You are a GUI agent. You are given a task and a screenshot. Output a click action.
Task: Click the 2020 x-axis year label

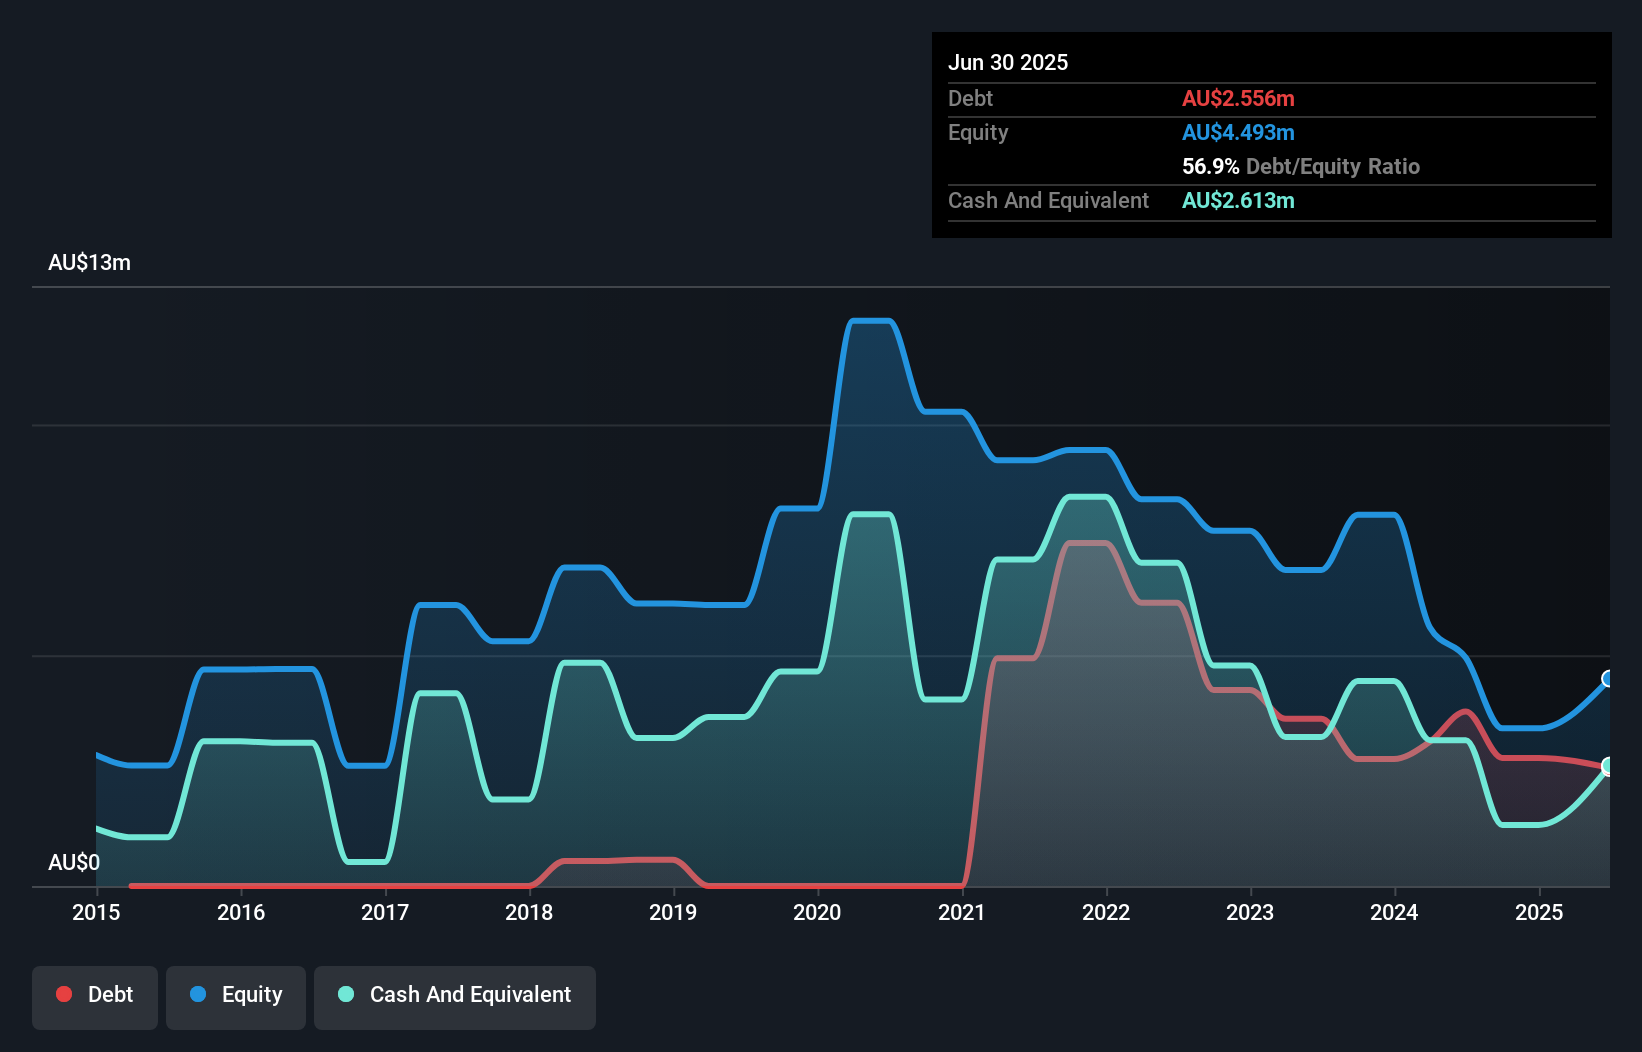click(817, 912)
